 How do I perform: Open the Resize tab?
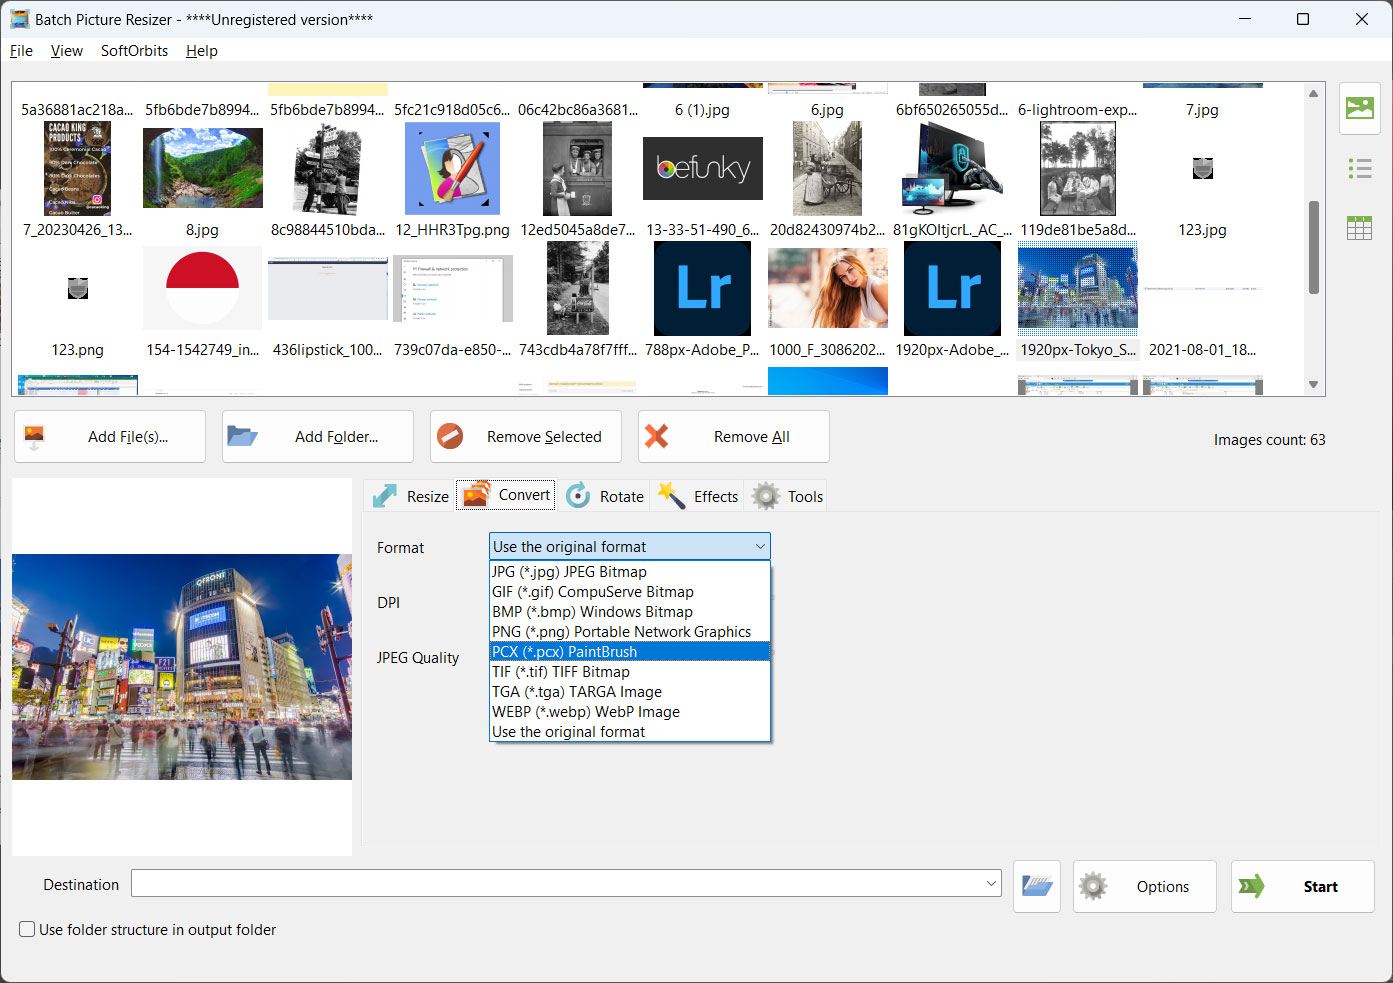(x=410, y=496)
